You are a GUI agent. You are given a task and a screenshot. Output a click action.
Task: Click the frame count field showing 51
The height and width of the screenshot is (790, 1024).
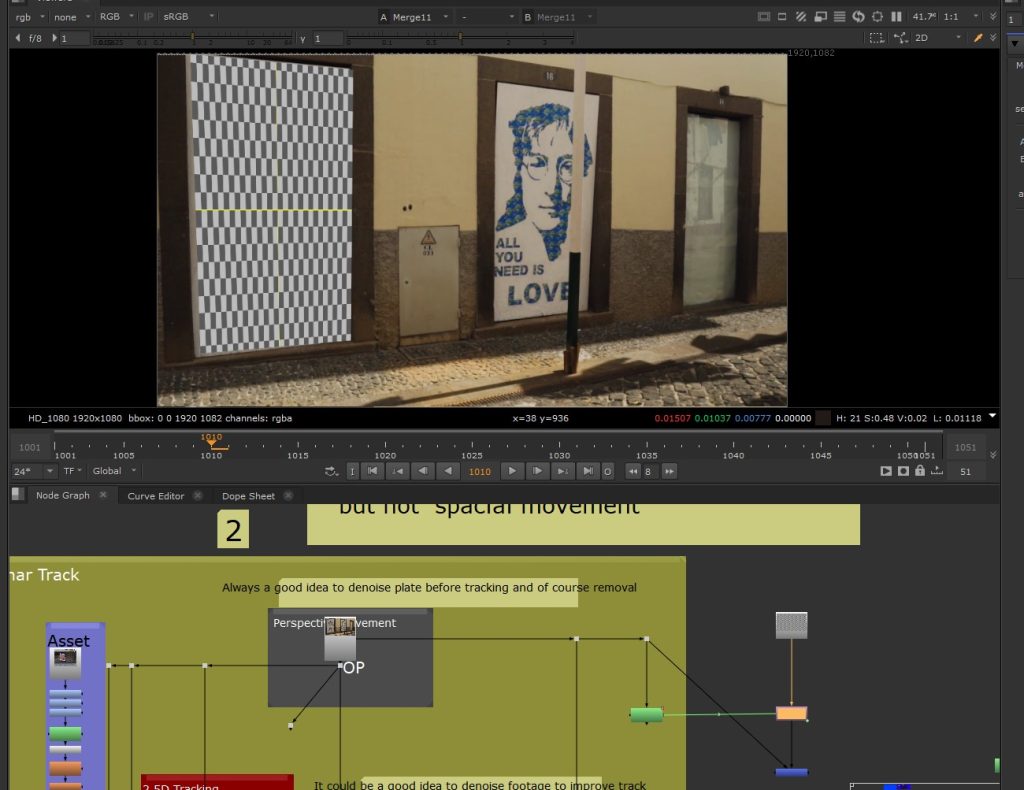965,471
